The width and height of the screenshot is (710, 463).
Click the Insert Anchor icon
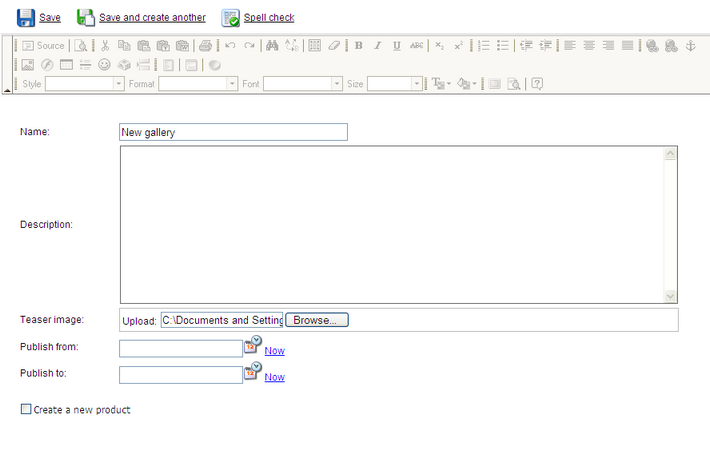click(x=689, y=46)
